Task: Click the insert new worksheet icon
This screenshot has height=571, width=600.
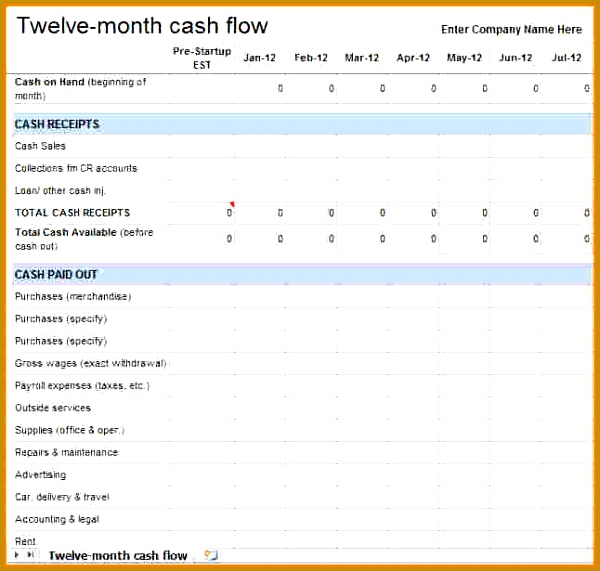Action: (211, 555)
